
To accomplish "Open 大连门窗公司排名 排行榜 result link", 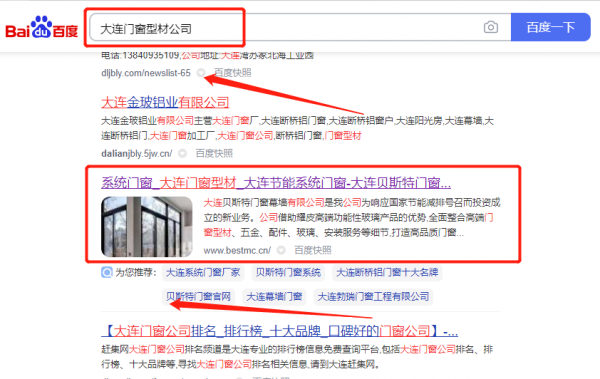I will [279, 331].
